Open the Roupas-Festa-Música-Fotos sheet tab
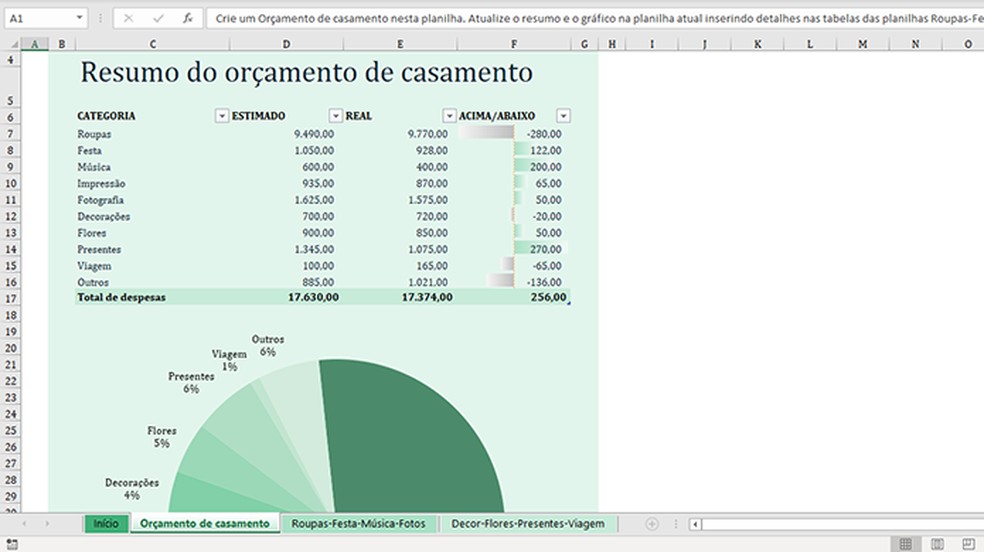Image resolution: width=984 pixels, height=552 pixels. pyautogui.click(x=356, y=524)
